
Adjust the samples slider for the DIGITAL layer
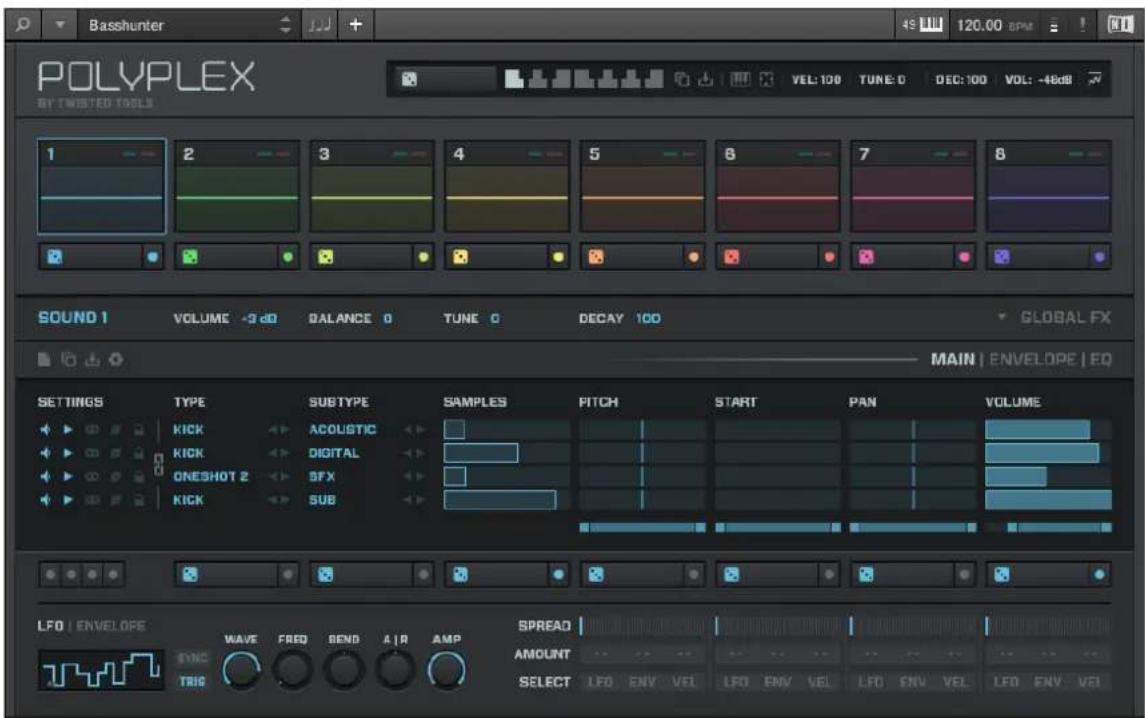(x=507, y=453)
